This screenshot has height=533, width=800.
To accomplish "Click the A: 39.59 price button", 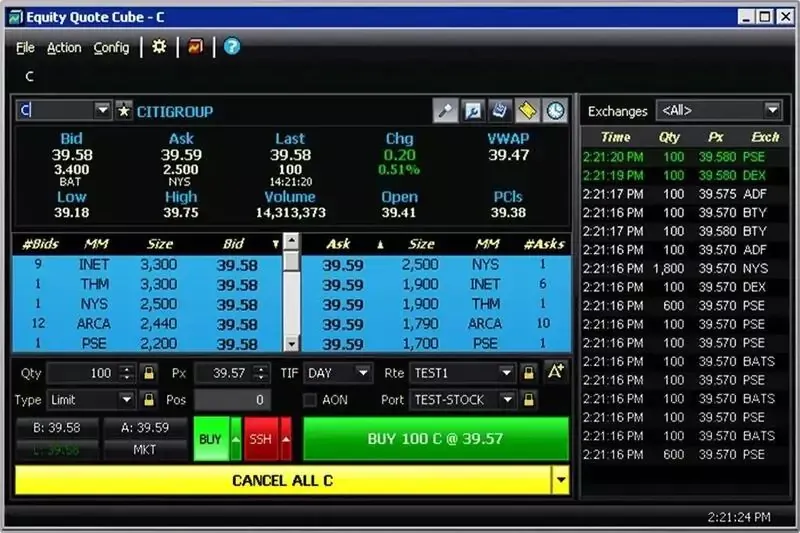I will coord(145,427).
